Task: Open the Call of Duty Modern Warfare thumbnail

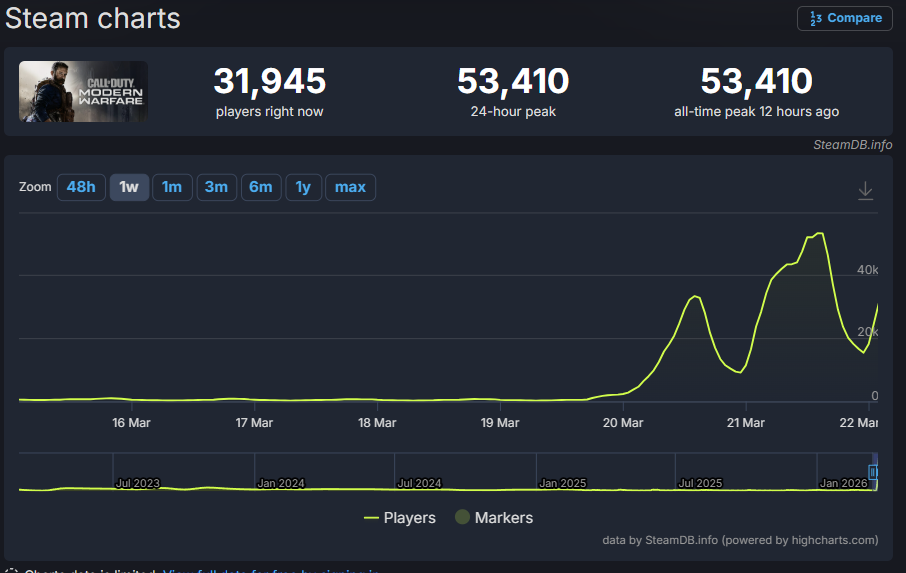Action: (83, 91)
